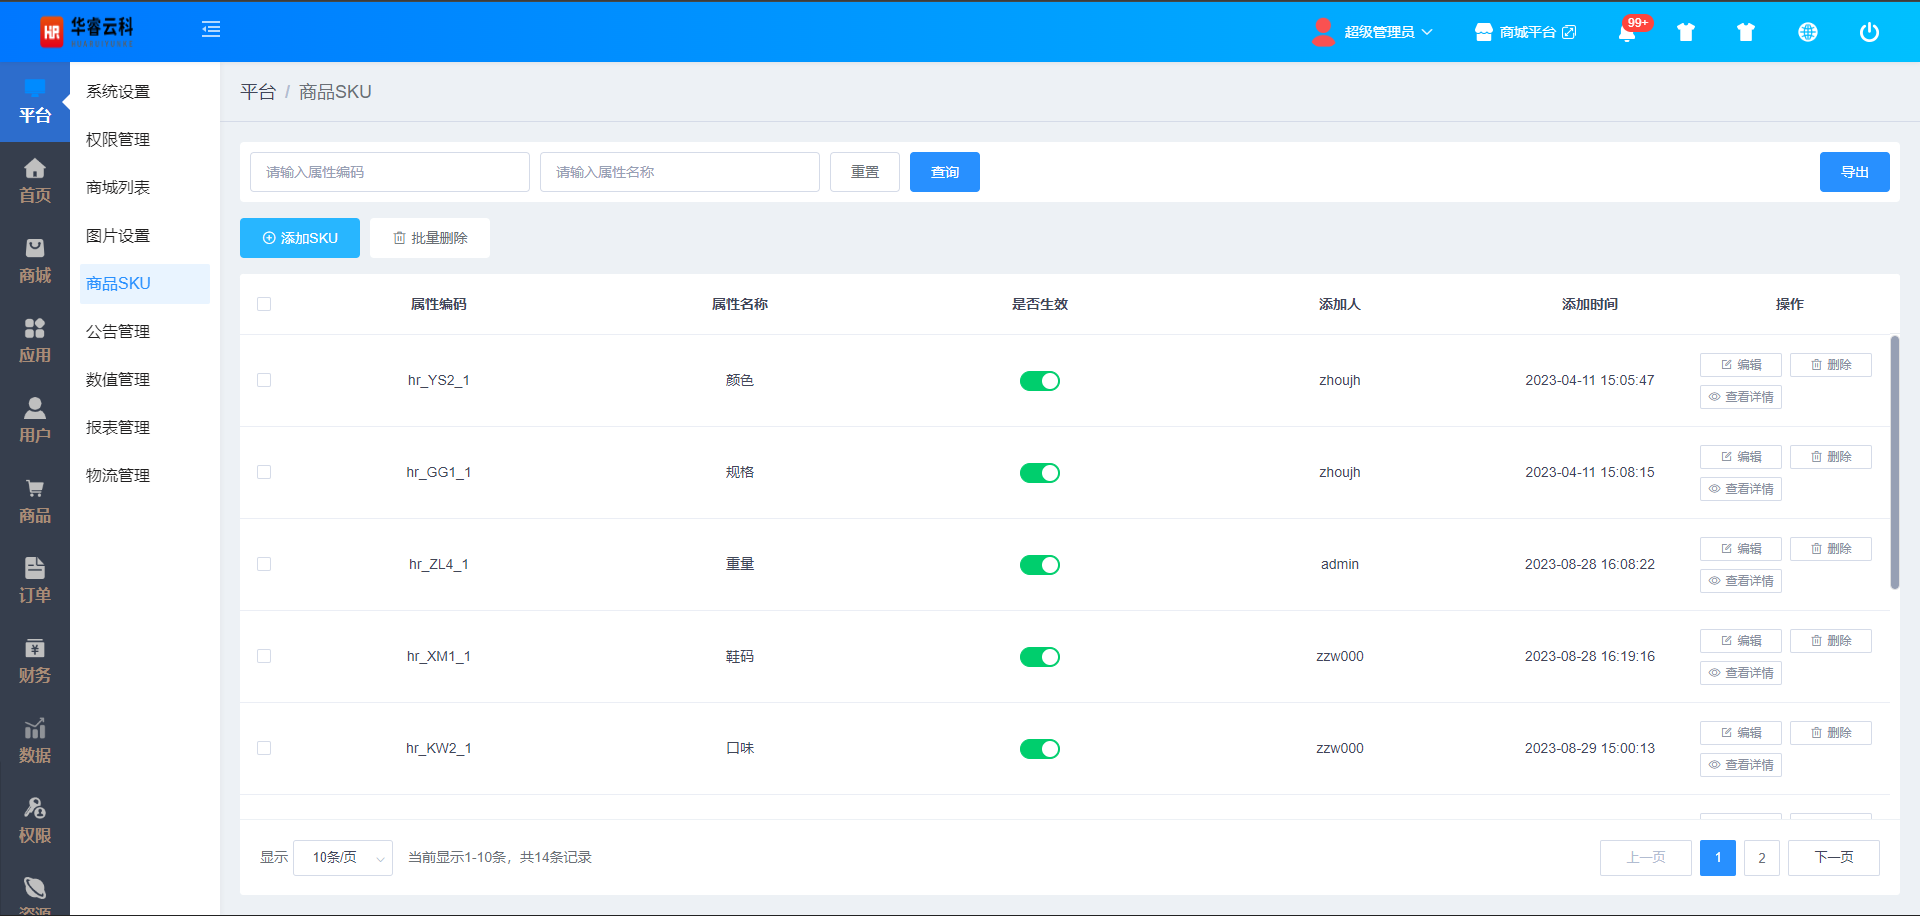Image resolution: width=1920 pixels, height=916 pixels.
Task: Select 公告管理 in the submenu
Action: point(118,332)
